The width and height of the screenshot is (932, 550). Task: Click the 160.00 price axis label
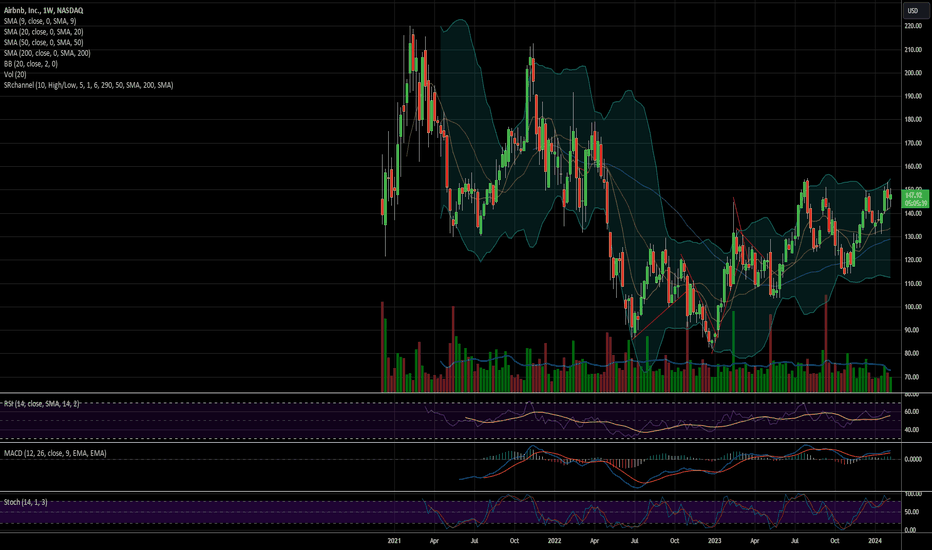click(913, 166)
